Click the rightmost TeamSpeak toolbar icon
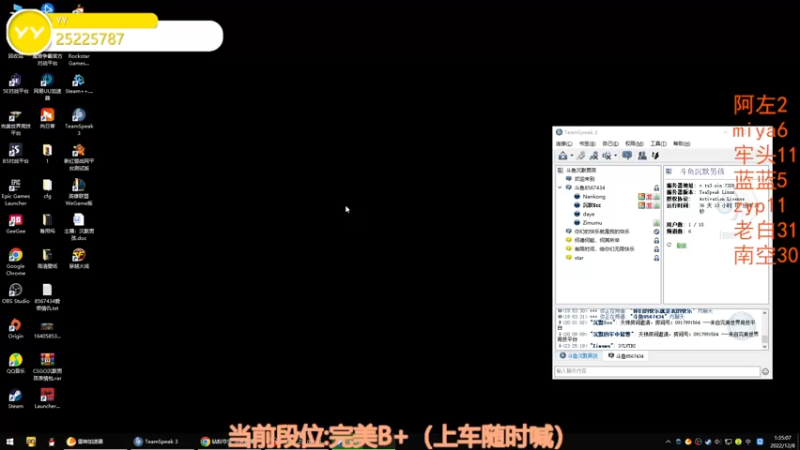Screen dimensions: 800x450 tap(655, 156)
